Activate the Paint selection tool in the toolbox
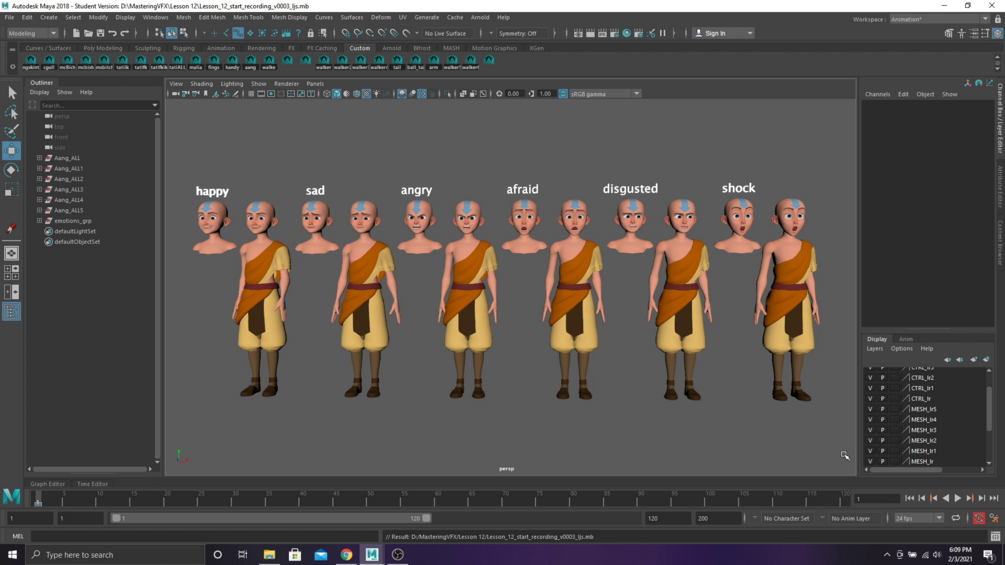Viewport: 1005px width, 565px height. [12, 131]
